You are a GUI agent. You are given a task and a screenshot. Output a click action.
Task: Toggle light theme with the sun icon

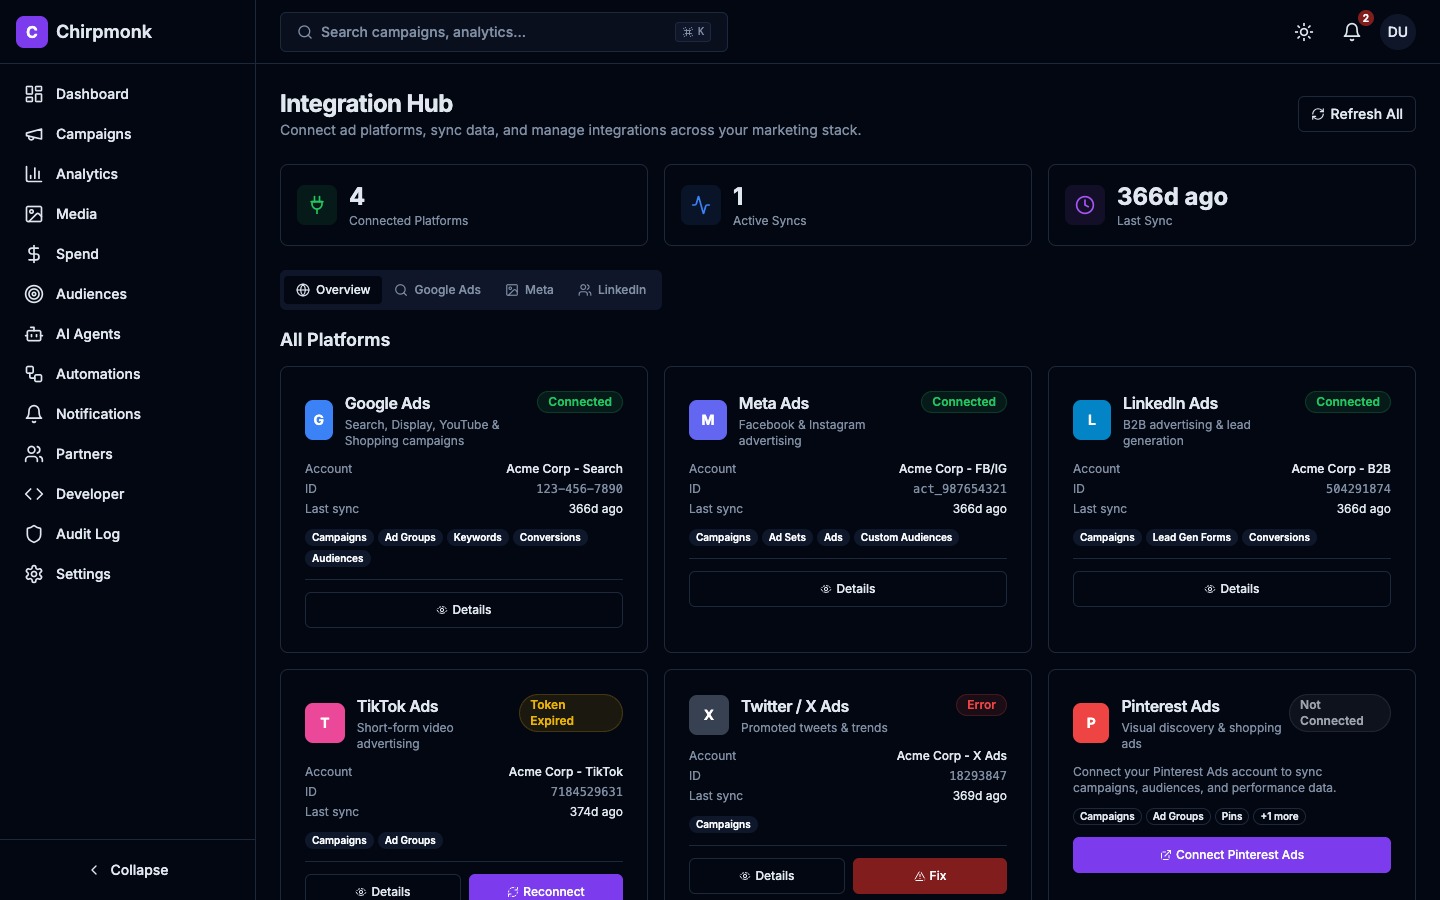[1304, 32]
